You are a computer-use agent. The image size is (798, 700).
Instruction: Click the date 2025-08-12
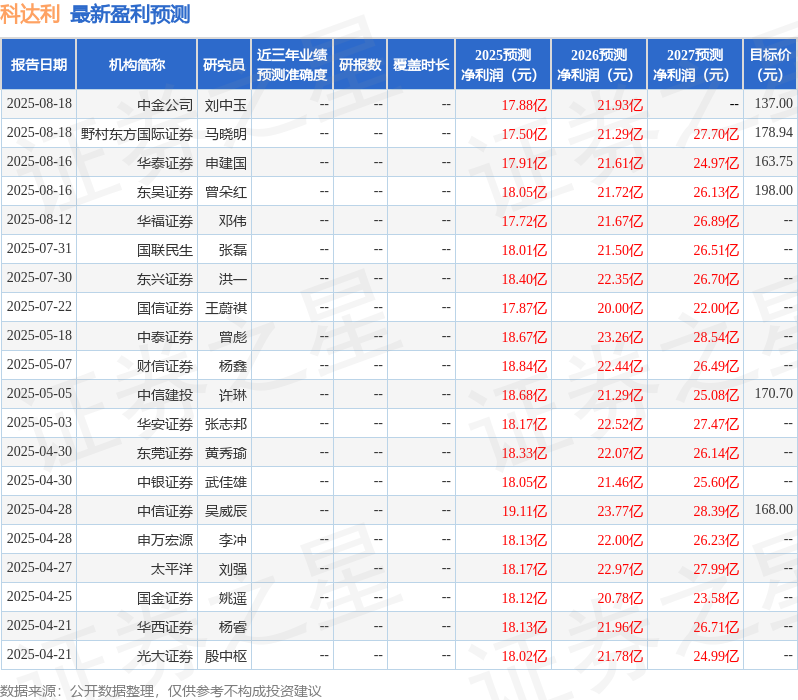click(39, 219)
